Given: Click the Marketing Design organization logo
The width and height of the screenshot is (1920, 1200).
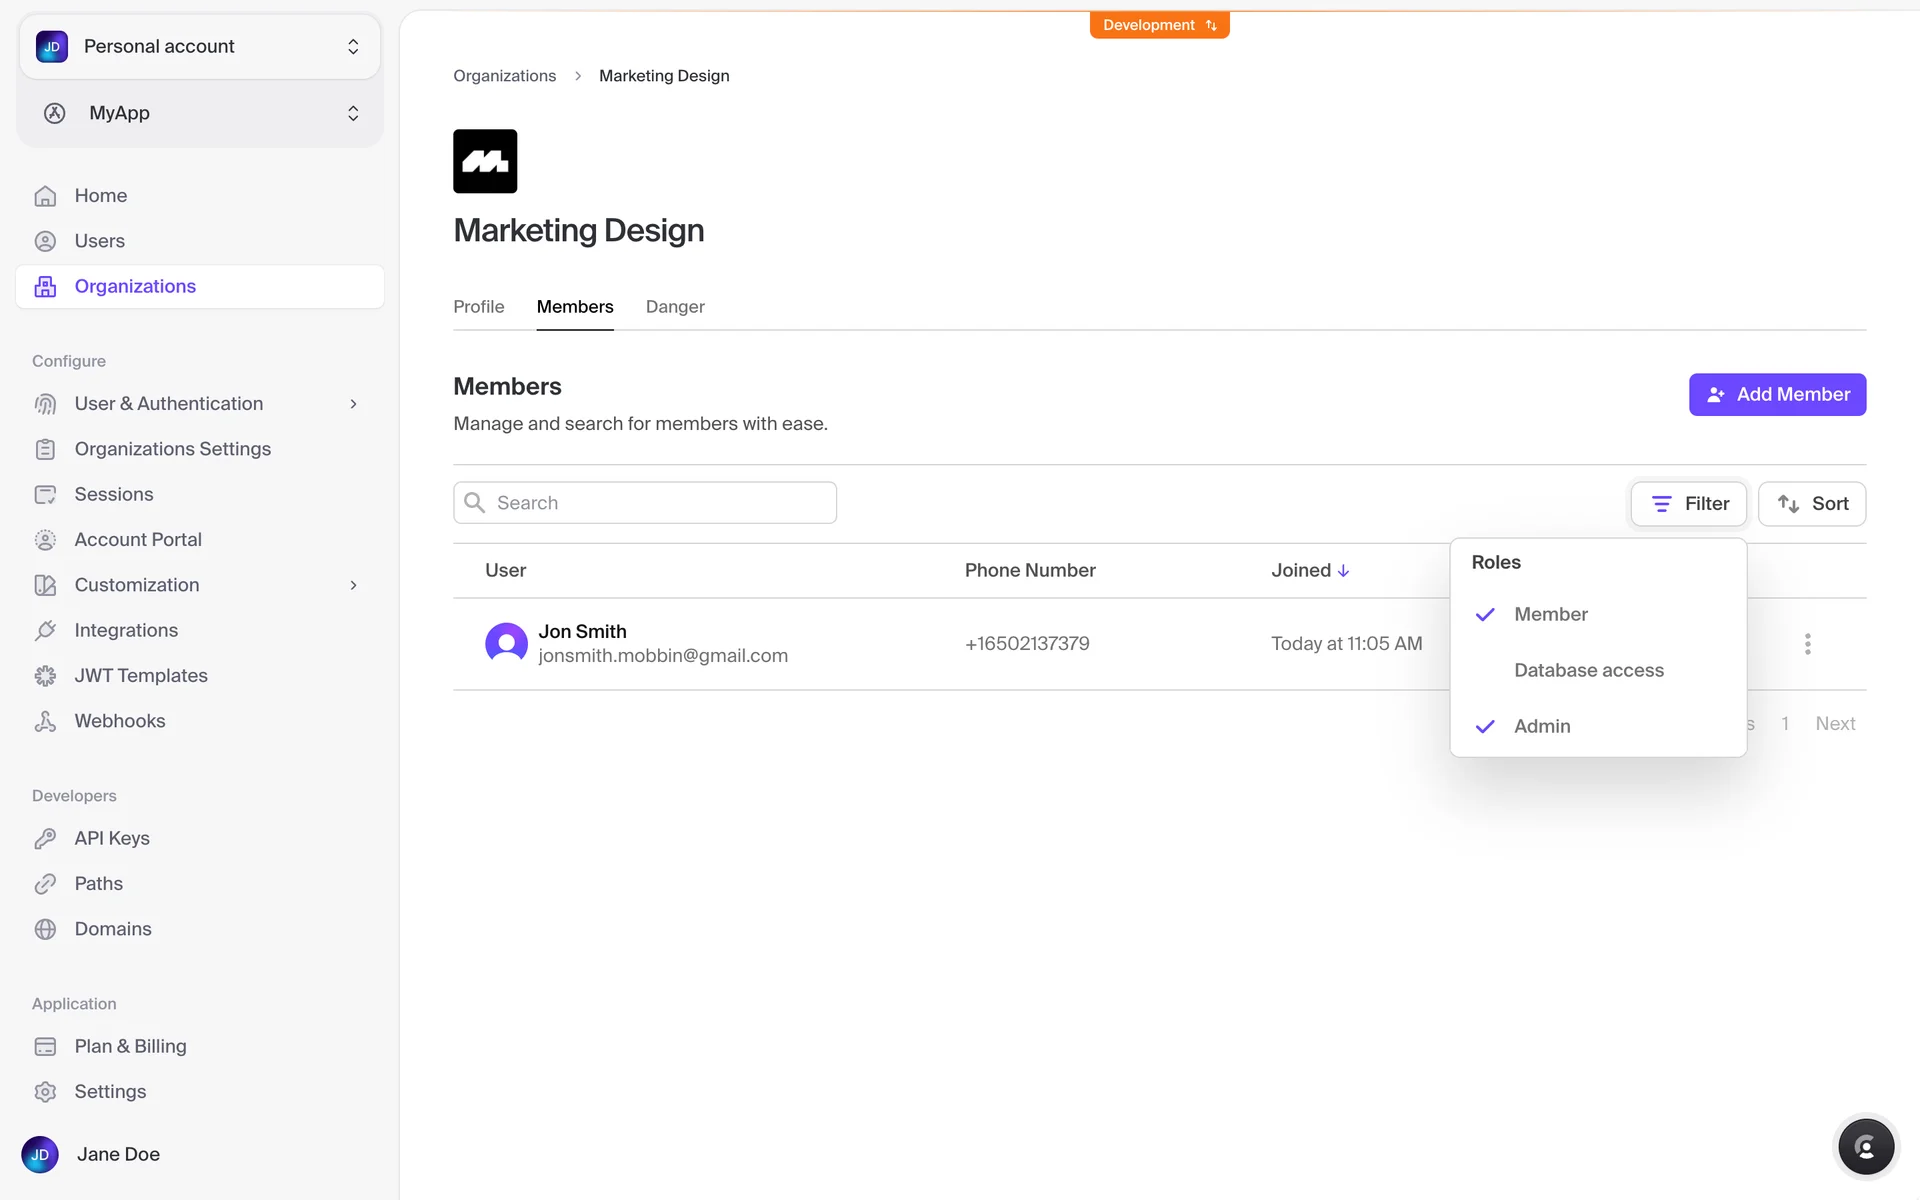Looking at the screenshot, I should tap(485, 161).
